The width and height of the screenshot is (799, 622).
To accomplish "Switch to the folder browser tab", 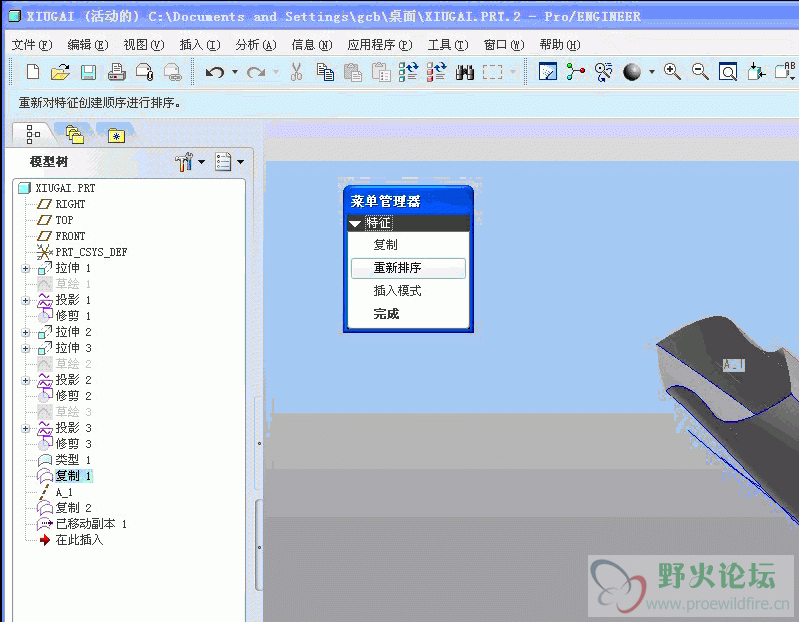I will (75, 135).
